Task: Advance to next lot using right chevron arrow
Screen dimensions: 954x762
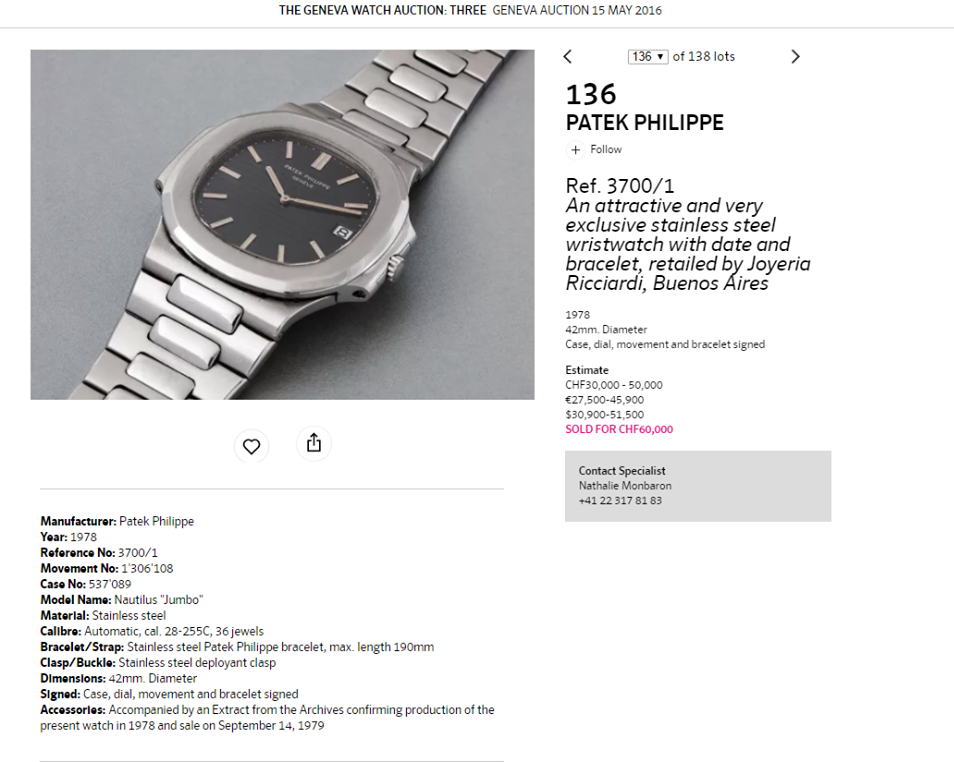Action: click(x=795, y=57)
